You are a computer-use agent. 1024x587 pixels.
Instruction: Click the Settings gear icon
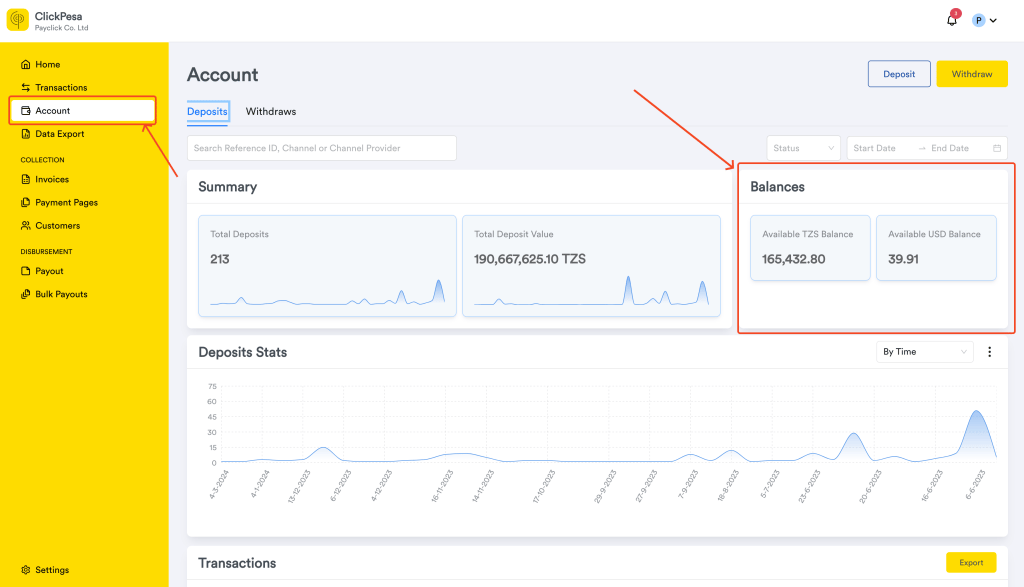tap(25, 569)
